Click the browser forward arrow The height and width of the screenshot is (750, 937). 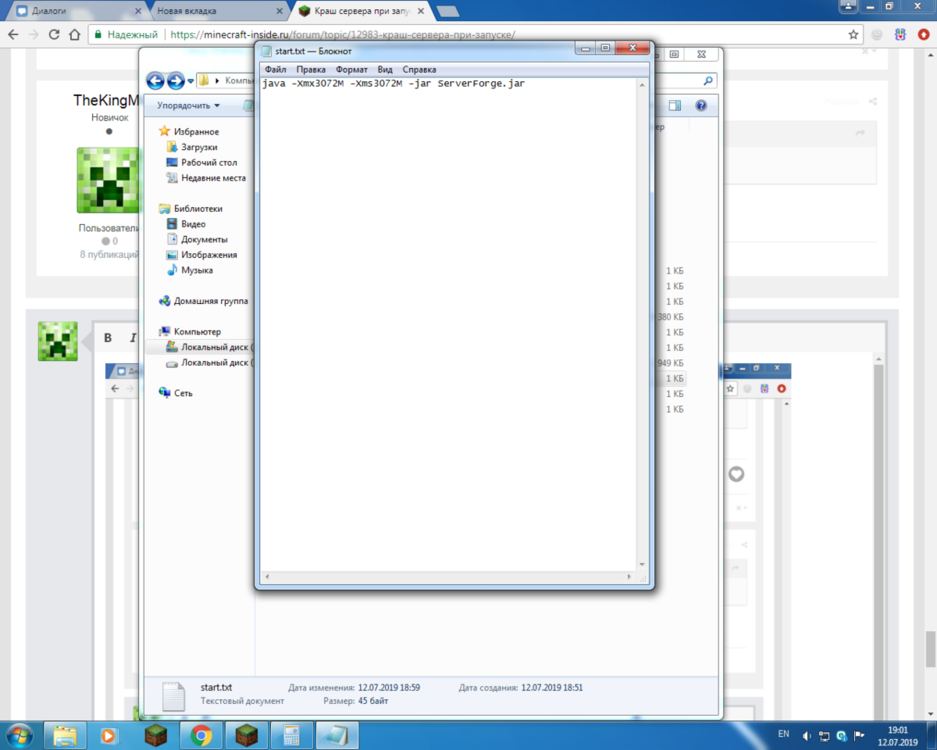click(x=33, y=35)
